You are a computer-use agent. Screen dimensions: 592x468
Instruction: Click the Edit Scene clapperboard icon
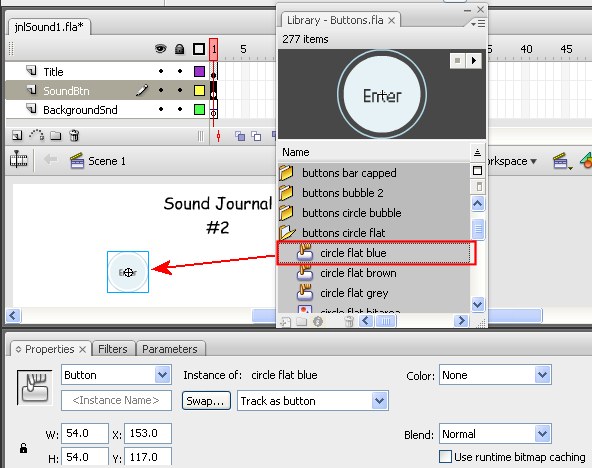click(560, 162)
